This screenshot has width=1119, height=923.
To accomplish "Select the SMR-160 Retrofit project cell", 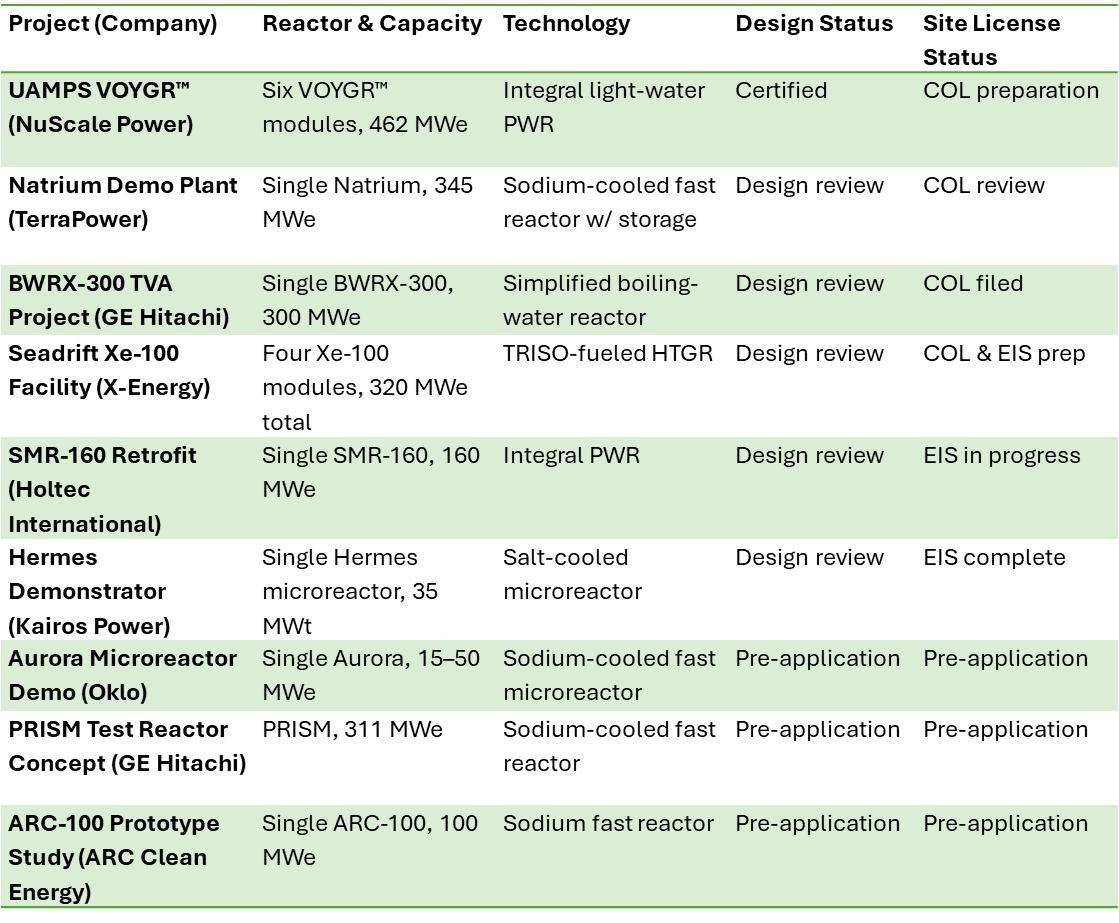I will pos(103,489).
